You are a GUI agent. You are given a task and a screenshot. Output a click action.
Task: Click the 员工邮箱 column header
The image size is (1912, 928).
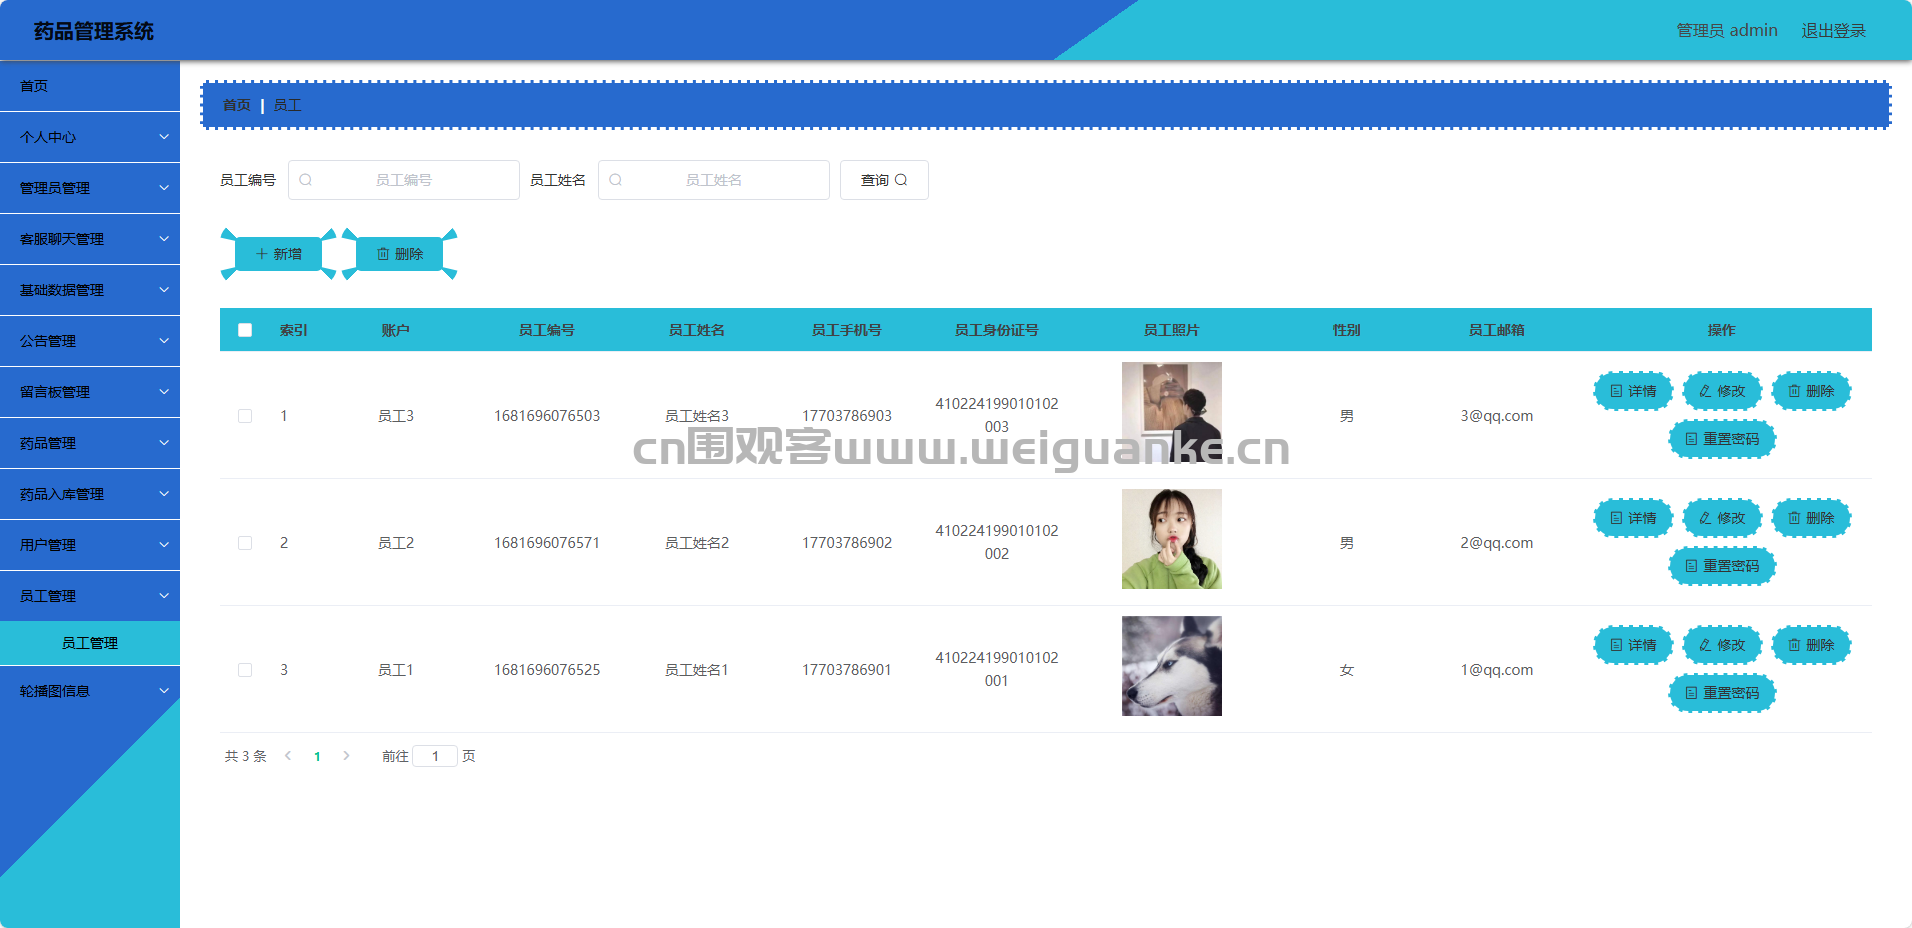coord(1497,330)
